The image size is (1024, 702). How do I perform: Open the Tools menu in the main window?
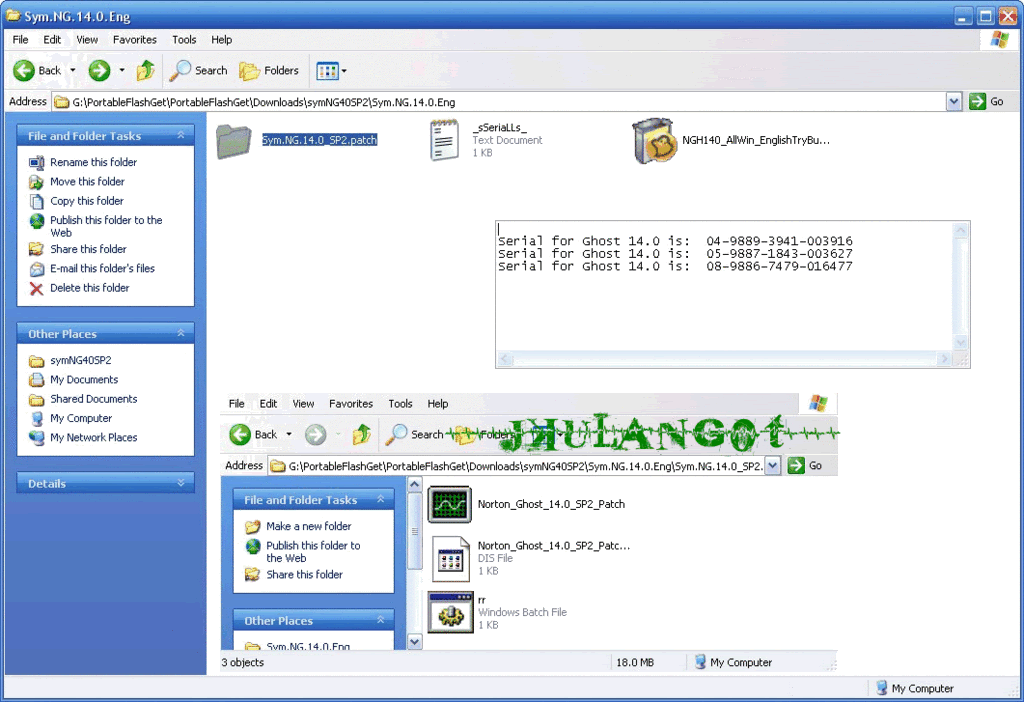point(184,40)
